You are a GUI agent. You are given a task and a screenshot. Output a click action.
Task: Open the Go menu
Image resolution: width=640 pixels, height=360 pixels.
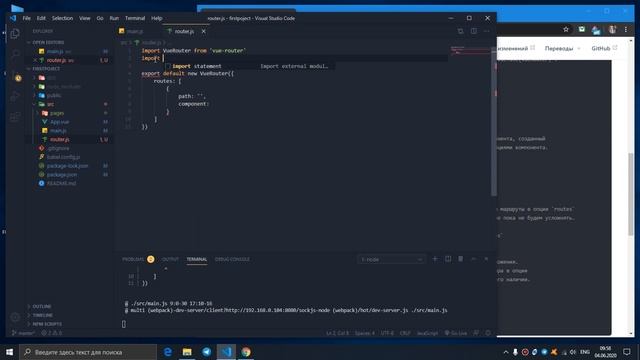click(x=100, y=18)
